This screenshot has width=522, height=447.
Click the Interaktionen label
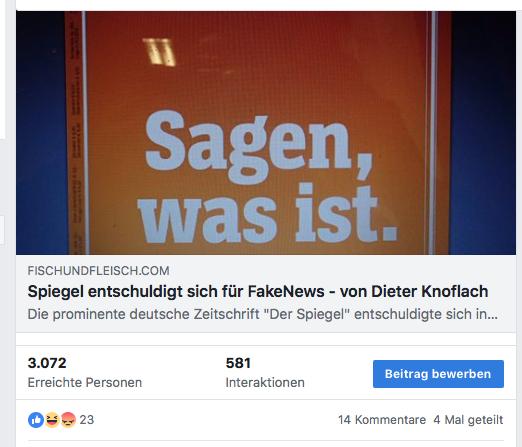tap(265, 382)
